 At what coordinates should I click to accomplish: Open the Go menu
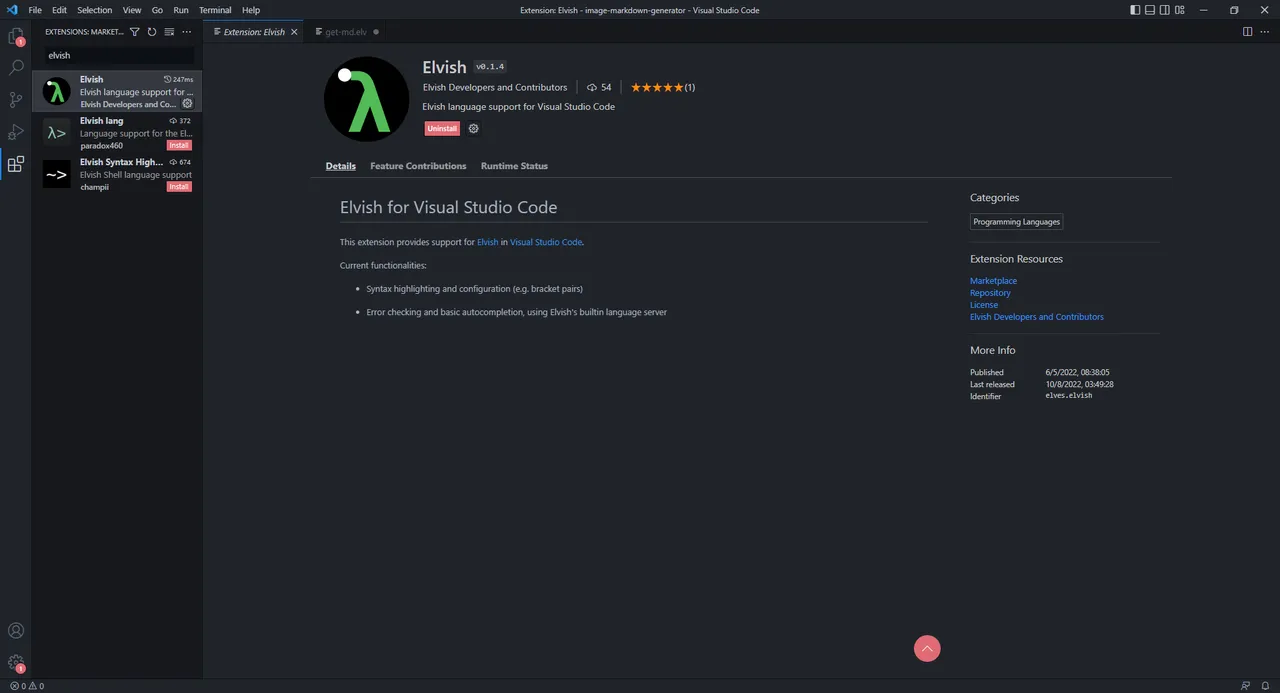point(157,10)
